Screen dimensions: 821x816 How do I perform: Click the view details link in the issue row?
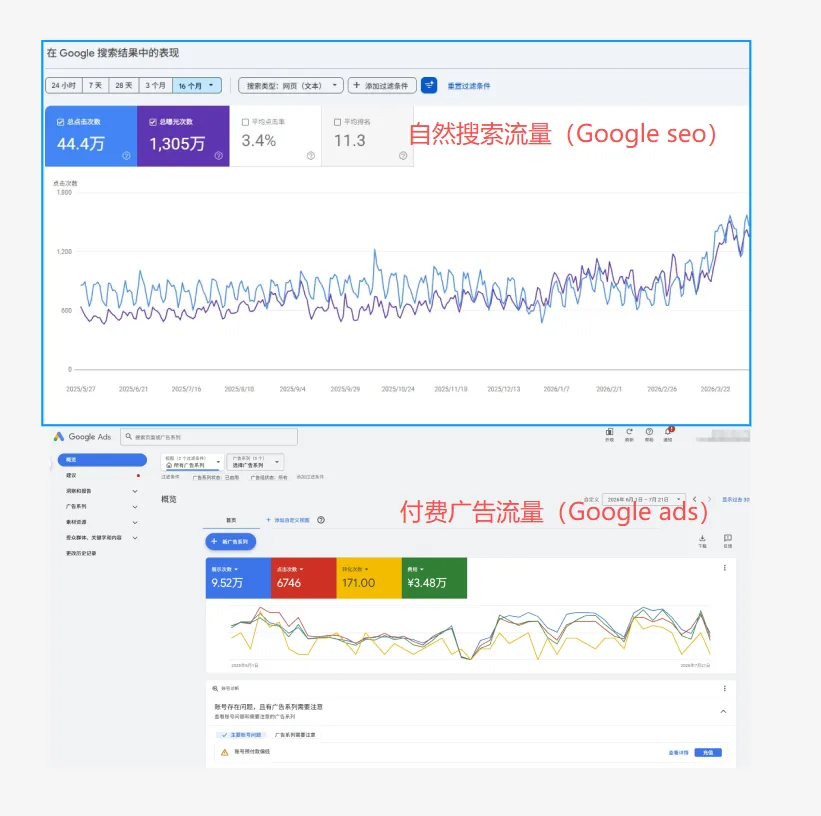678,753
